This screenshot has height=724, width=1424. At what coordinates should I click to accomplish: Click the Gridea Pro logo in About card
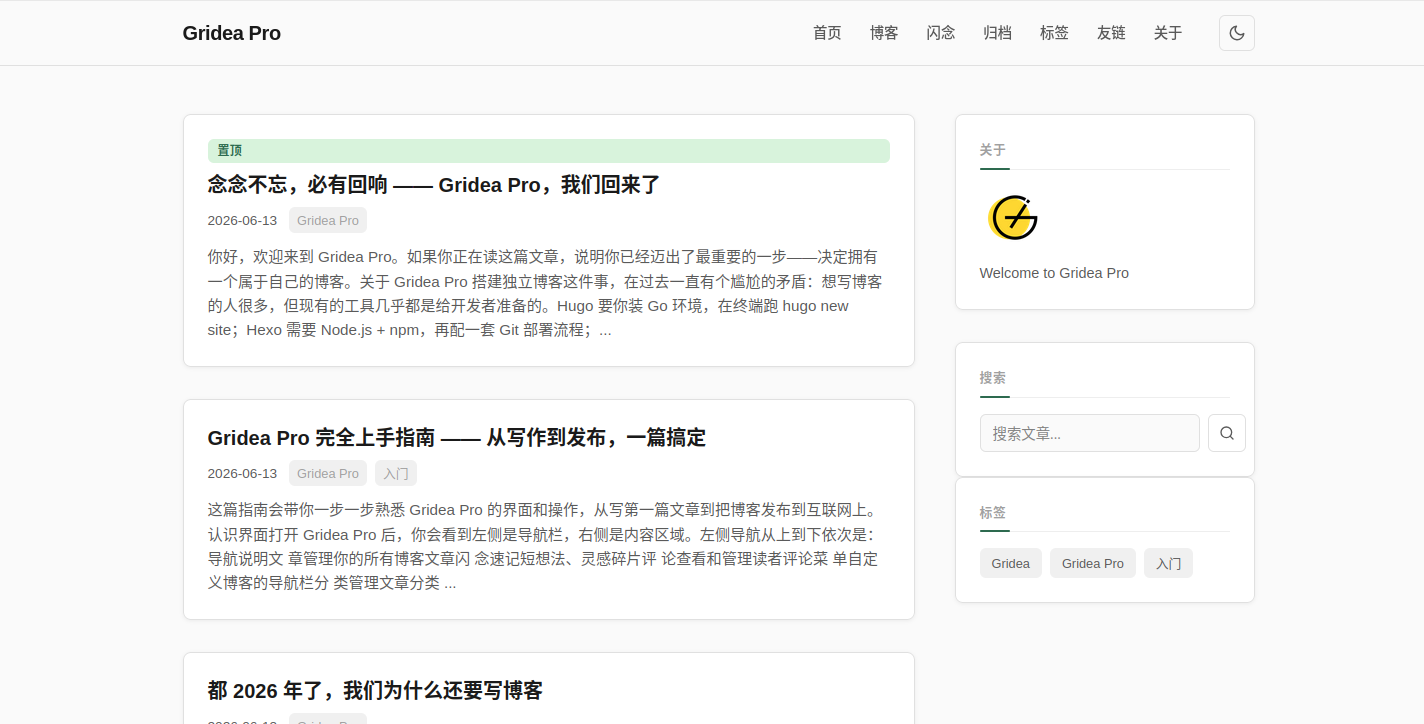(1012, 218)
